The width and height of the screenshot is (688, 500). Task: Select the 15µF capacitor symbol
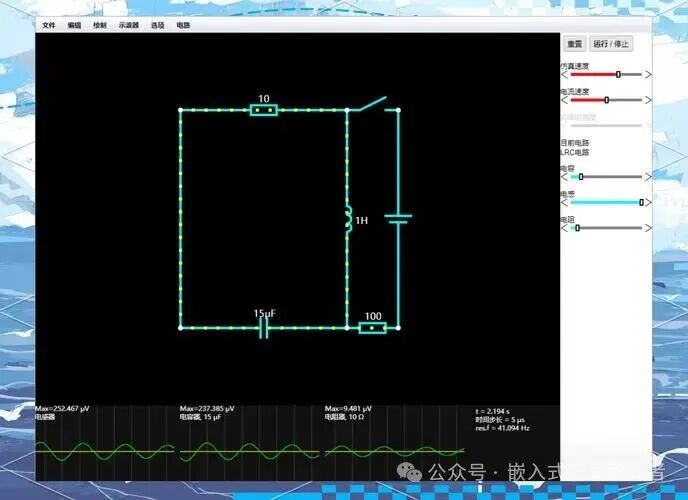(x=264, y=328)
